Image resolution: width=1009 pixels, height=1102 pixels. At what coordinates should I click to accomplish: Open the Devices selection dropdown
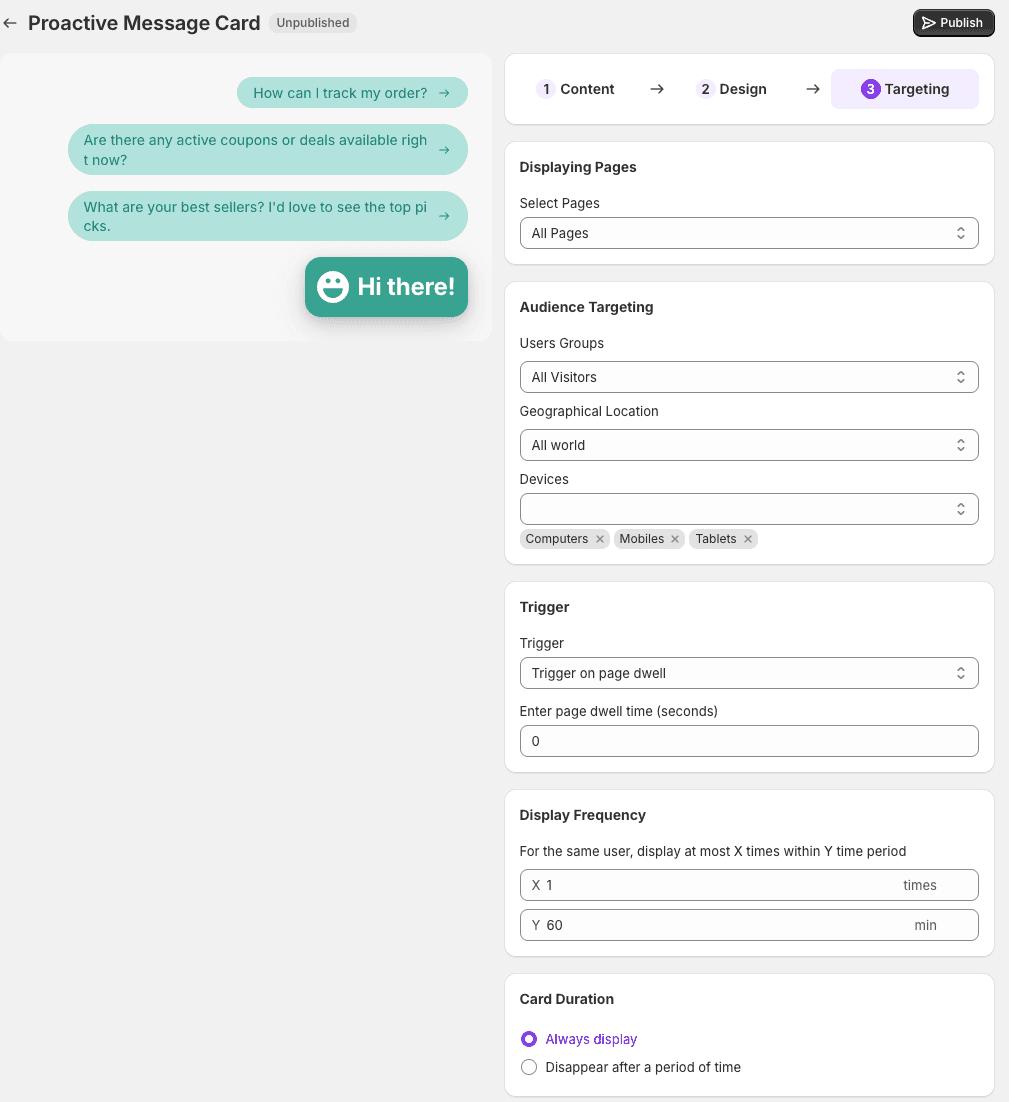[x=749, y=509]
